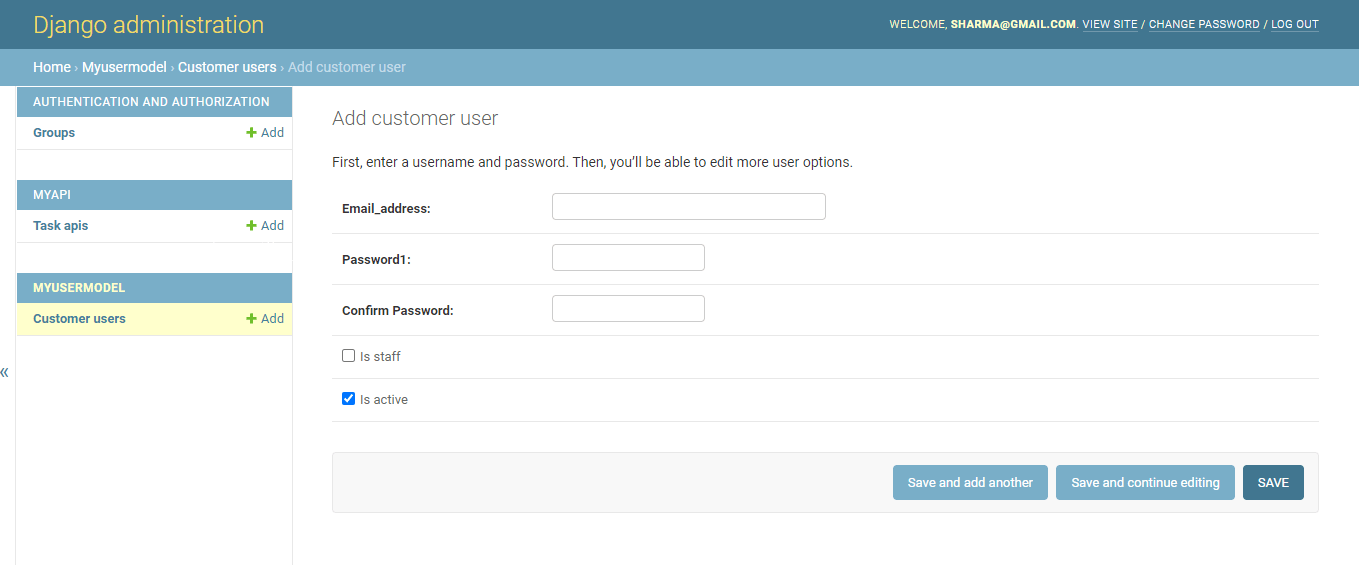Click the SAVE button

1273,483
